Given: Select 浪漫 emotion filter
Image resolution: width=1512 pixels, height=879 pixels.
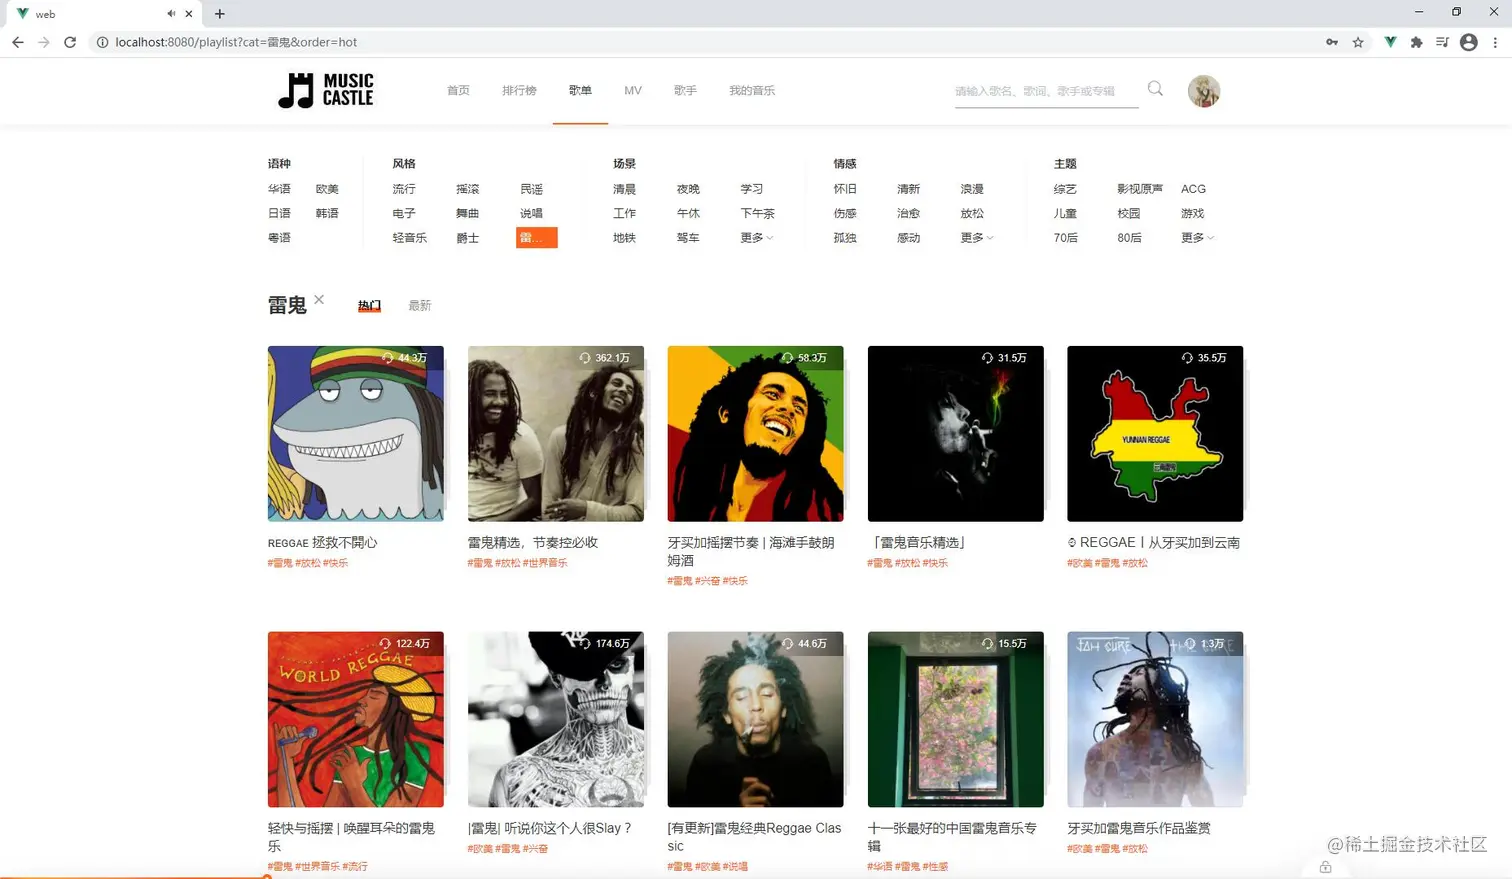Looking at the screenshot, I should tap(972, 189).
